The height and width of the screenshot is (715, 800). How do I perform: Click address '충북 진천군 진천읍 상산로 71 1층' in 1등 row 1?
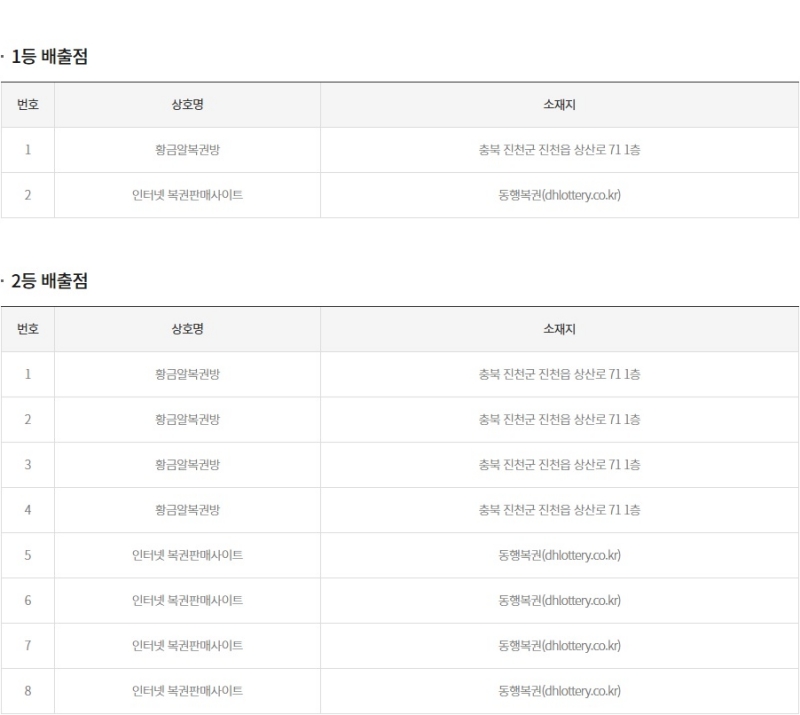pyautogui.click(x=559, y=150)
